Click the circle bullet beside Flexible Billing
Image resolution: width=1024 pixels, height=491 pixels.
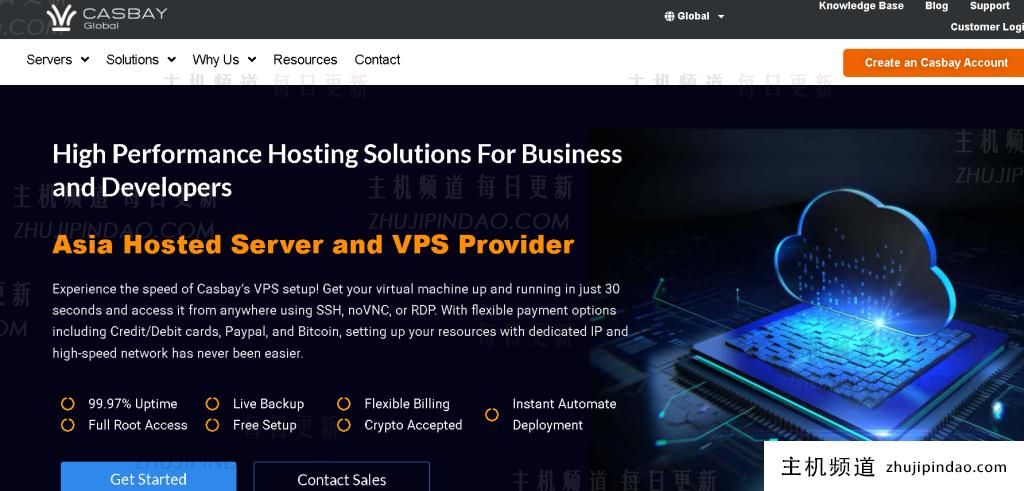[344, 404]
